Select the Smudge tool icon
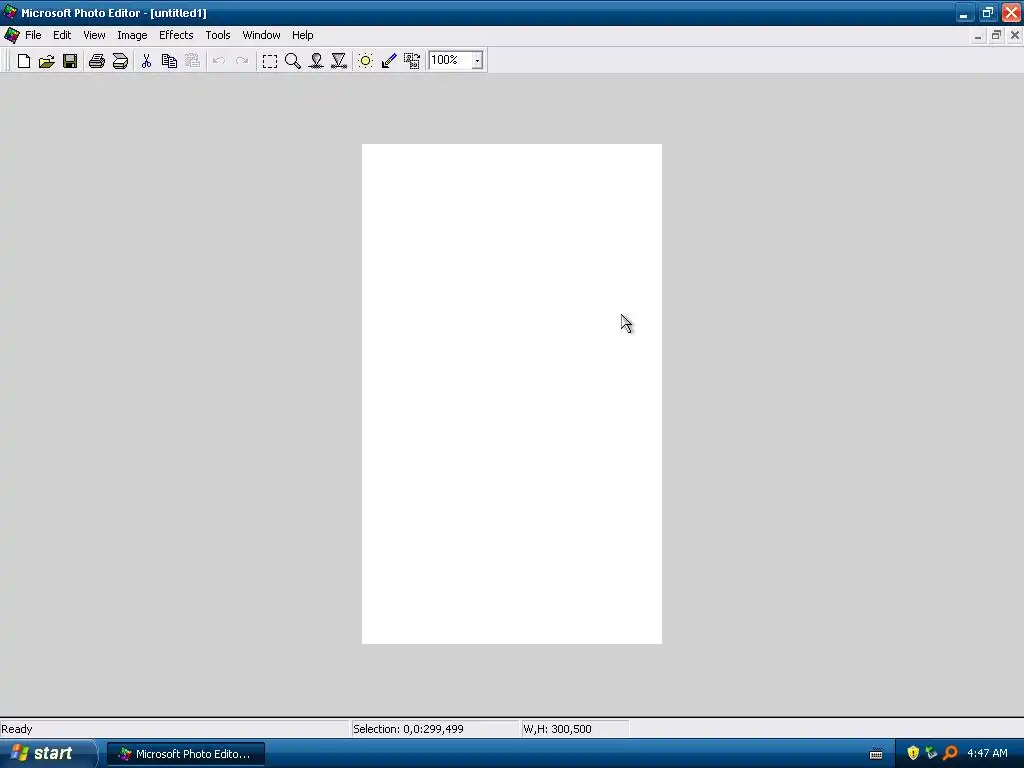Image resolution: width=1024 pixels, height=768 pixels. pyautogui.click(x=316, y=61)
